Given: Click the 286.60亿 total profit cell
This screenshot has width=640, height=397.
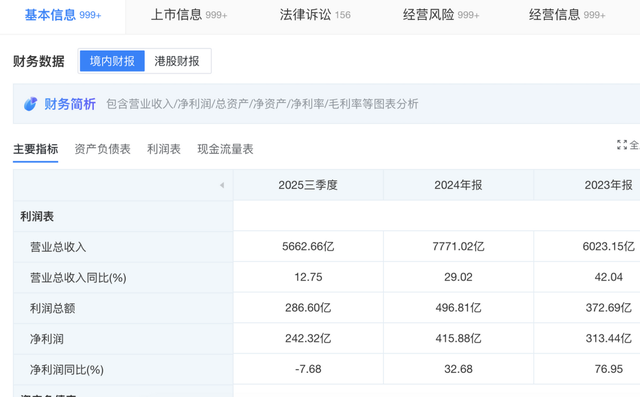Looking at the screenshot, I should pyautogui.click(x=308, y=308).
